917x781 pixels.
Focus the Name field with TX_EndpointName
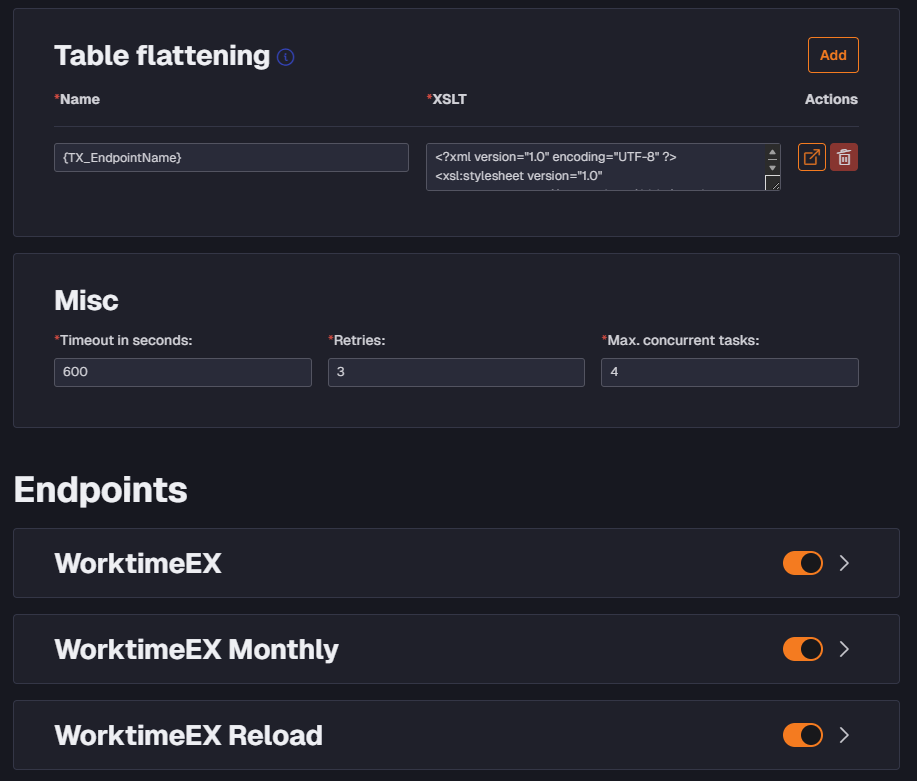click(x=231, y=157)
